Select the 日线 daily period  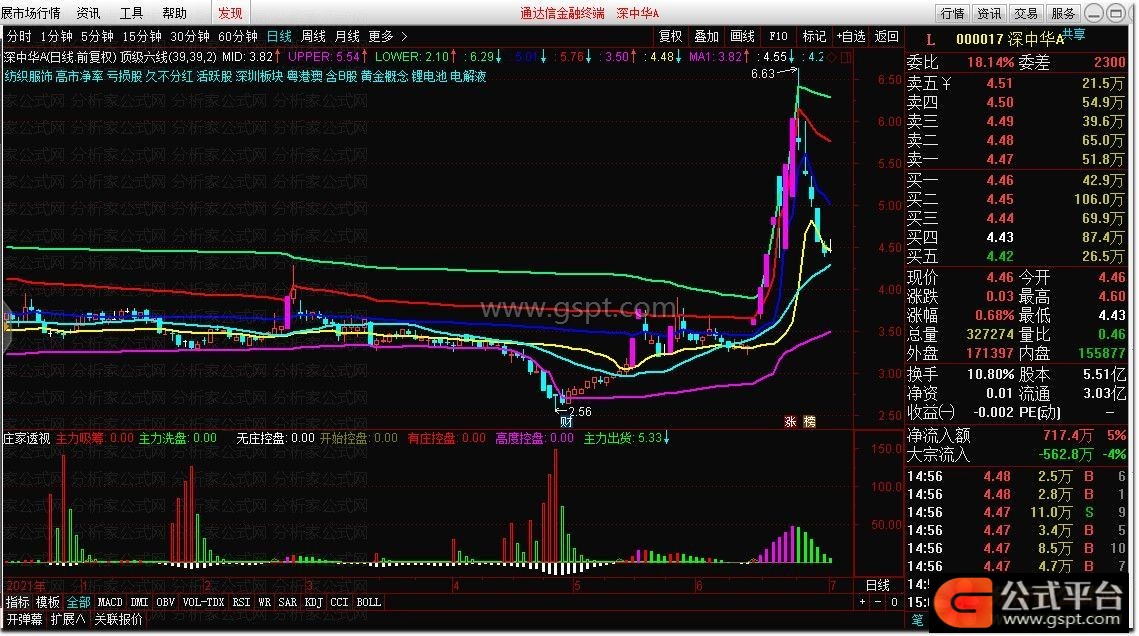[279, 36]
